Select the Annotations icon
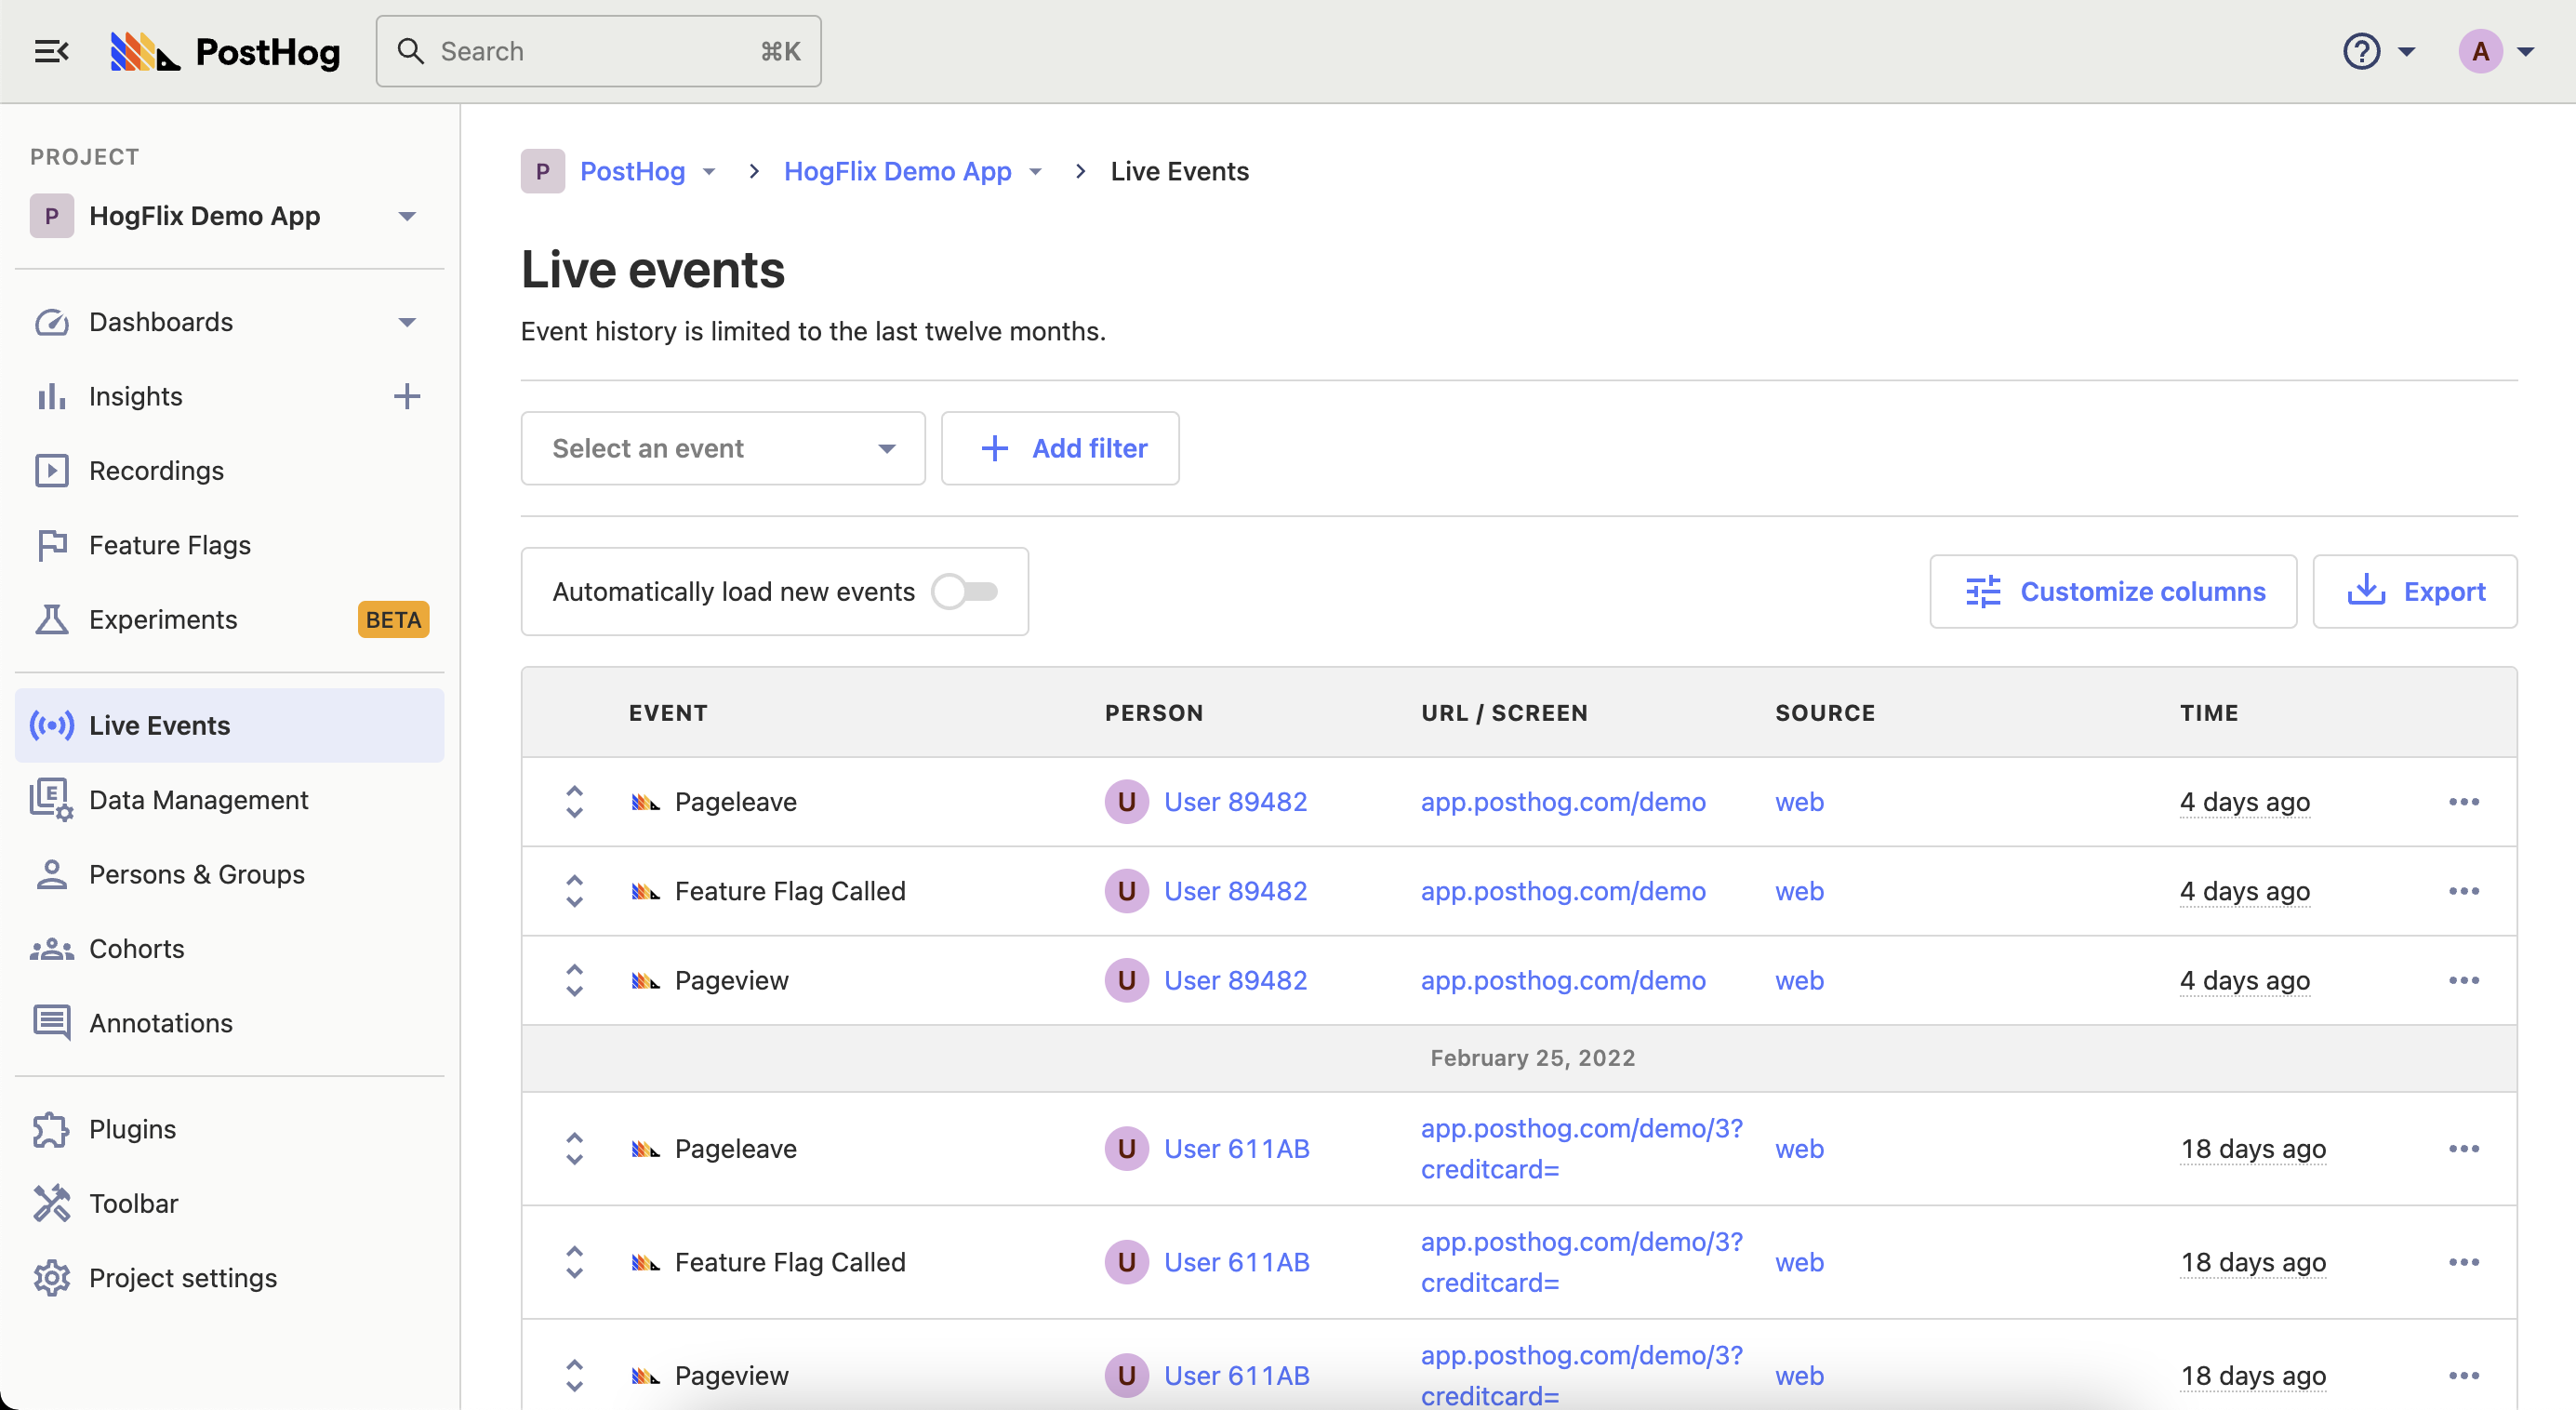 tap(52, 1022)
